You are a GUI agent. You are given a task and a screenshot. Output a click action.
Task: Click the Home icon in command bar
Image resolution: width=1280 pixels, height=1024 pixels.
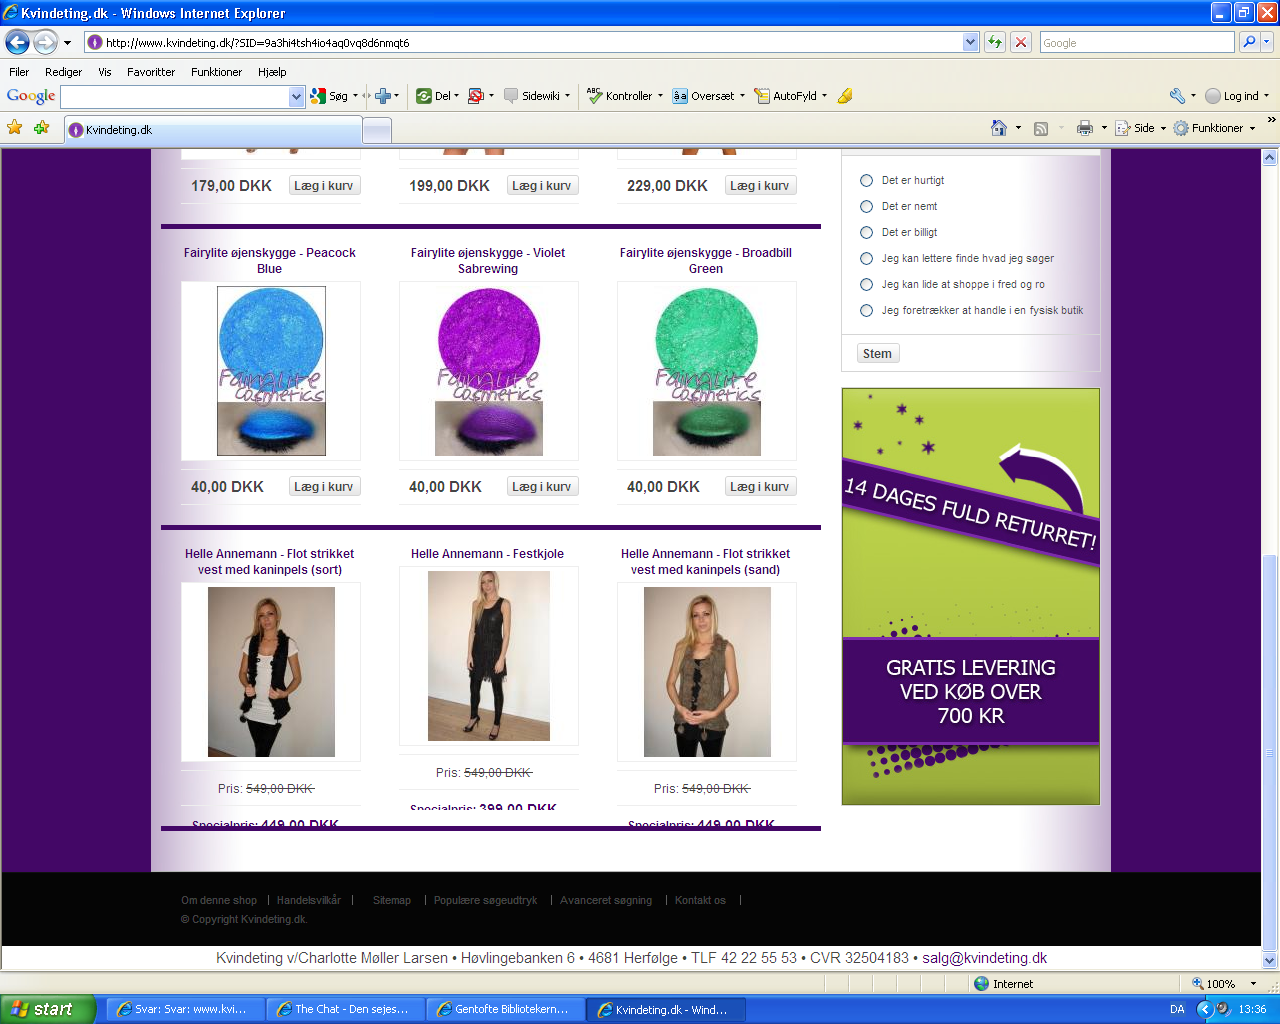click(998, 128)
